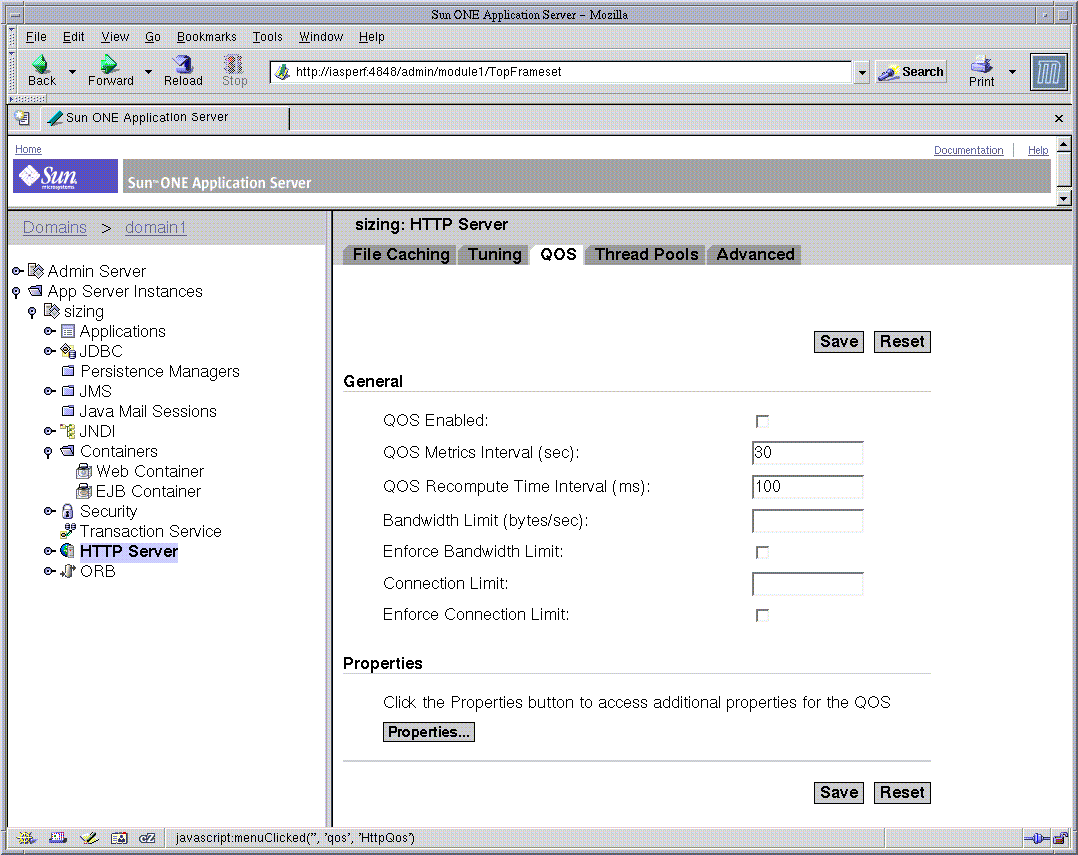Click the Persistence Managers folder icon
The width and height of the screenshot is (1078, 855).
point(68,371)
